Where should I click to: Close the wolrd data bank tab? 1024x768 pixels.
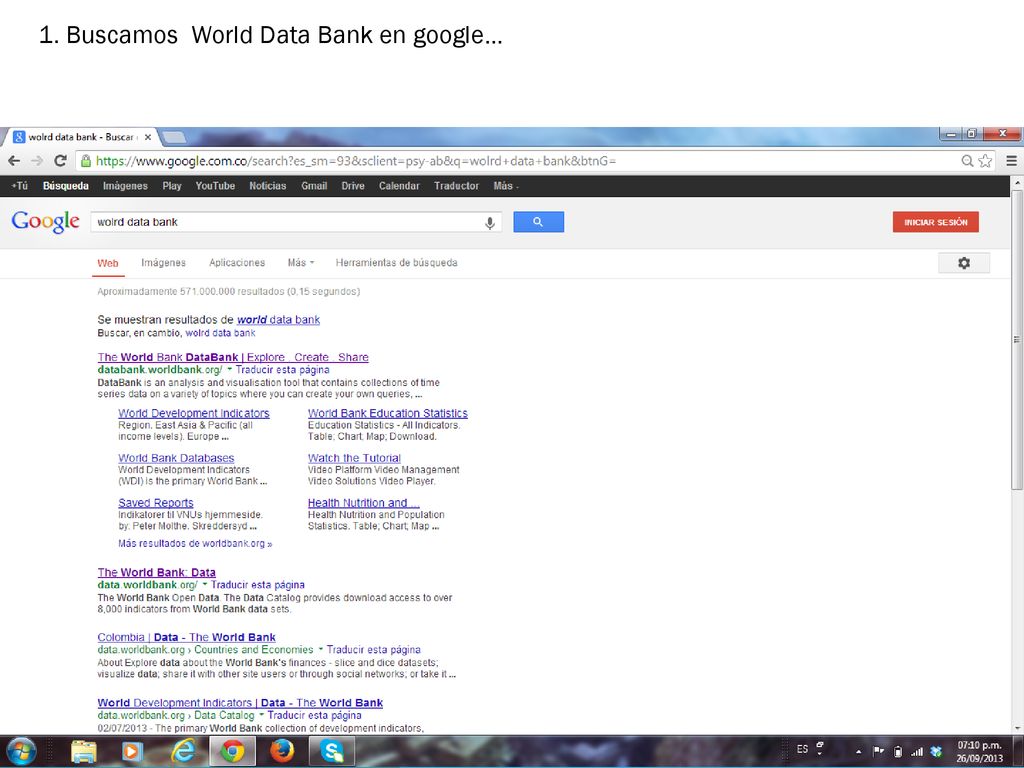148,137
